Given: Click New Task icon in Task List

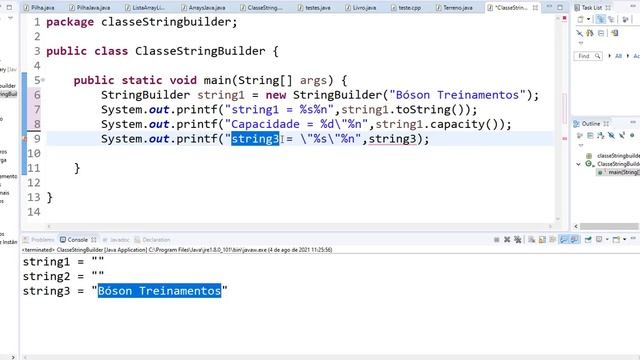Looking at the screenshot, I should 580,19.
